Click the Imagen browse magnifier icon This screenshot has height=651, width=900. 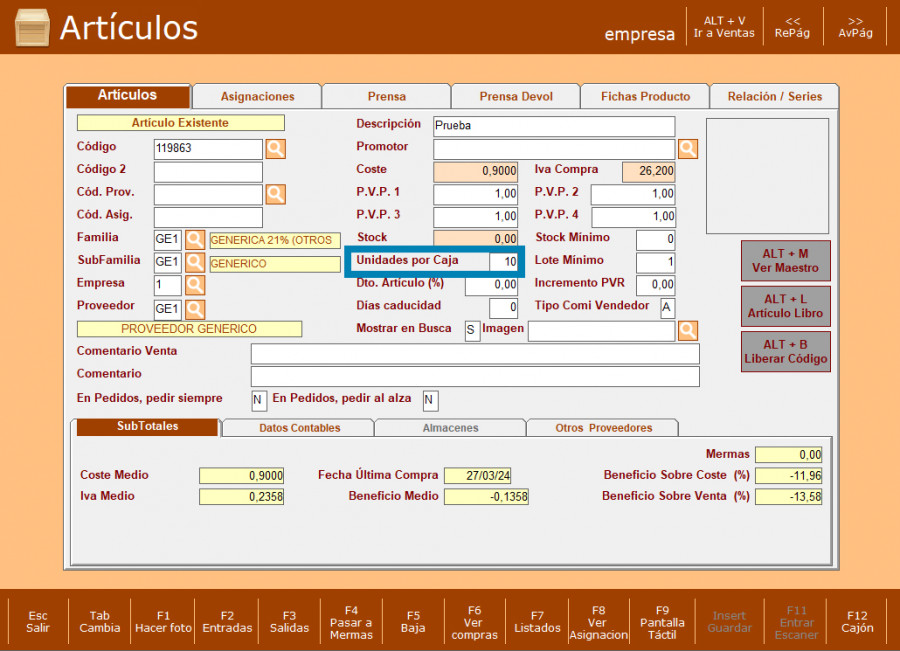(688, 330)
